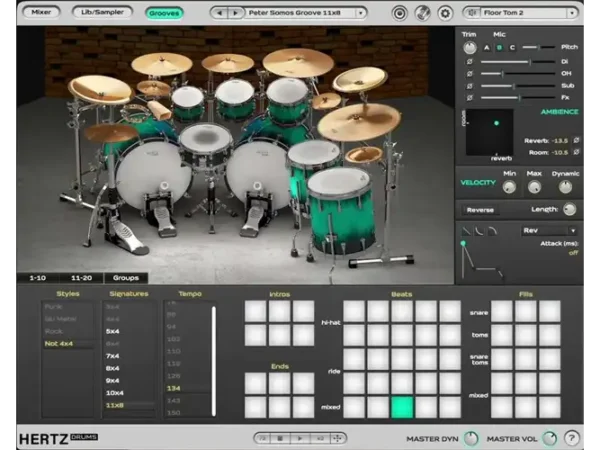The image size is (600, 450).
Task: Switch to the Mixer tab
Action: click(41, 12)
